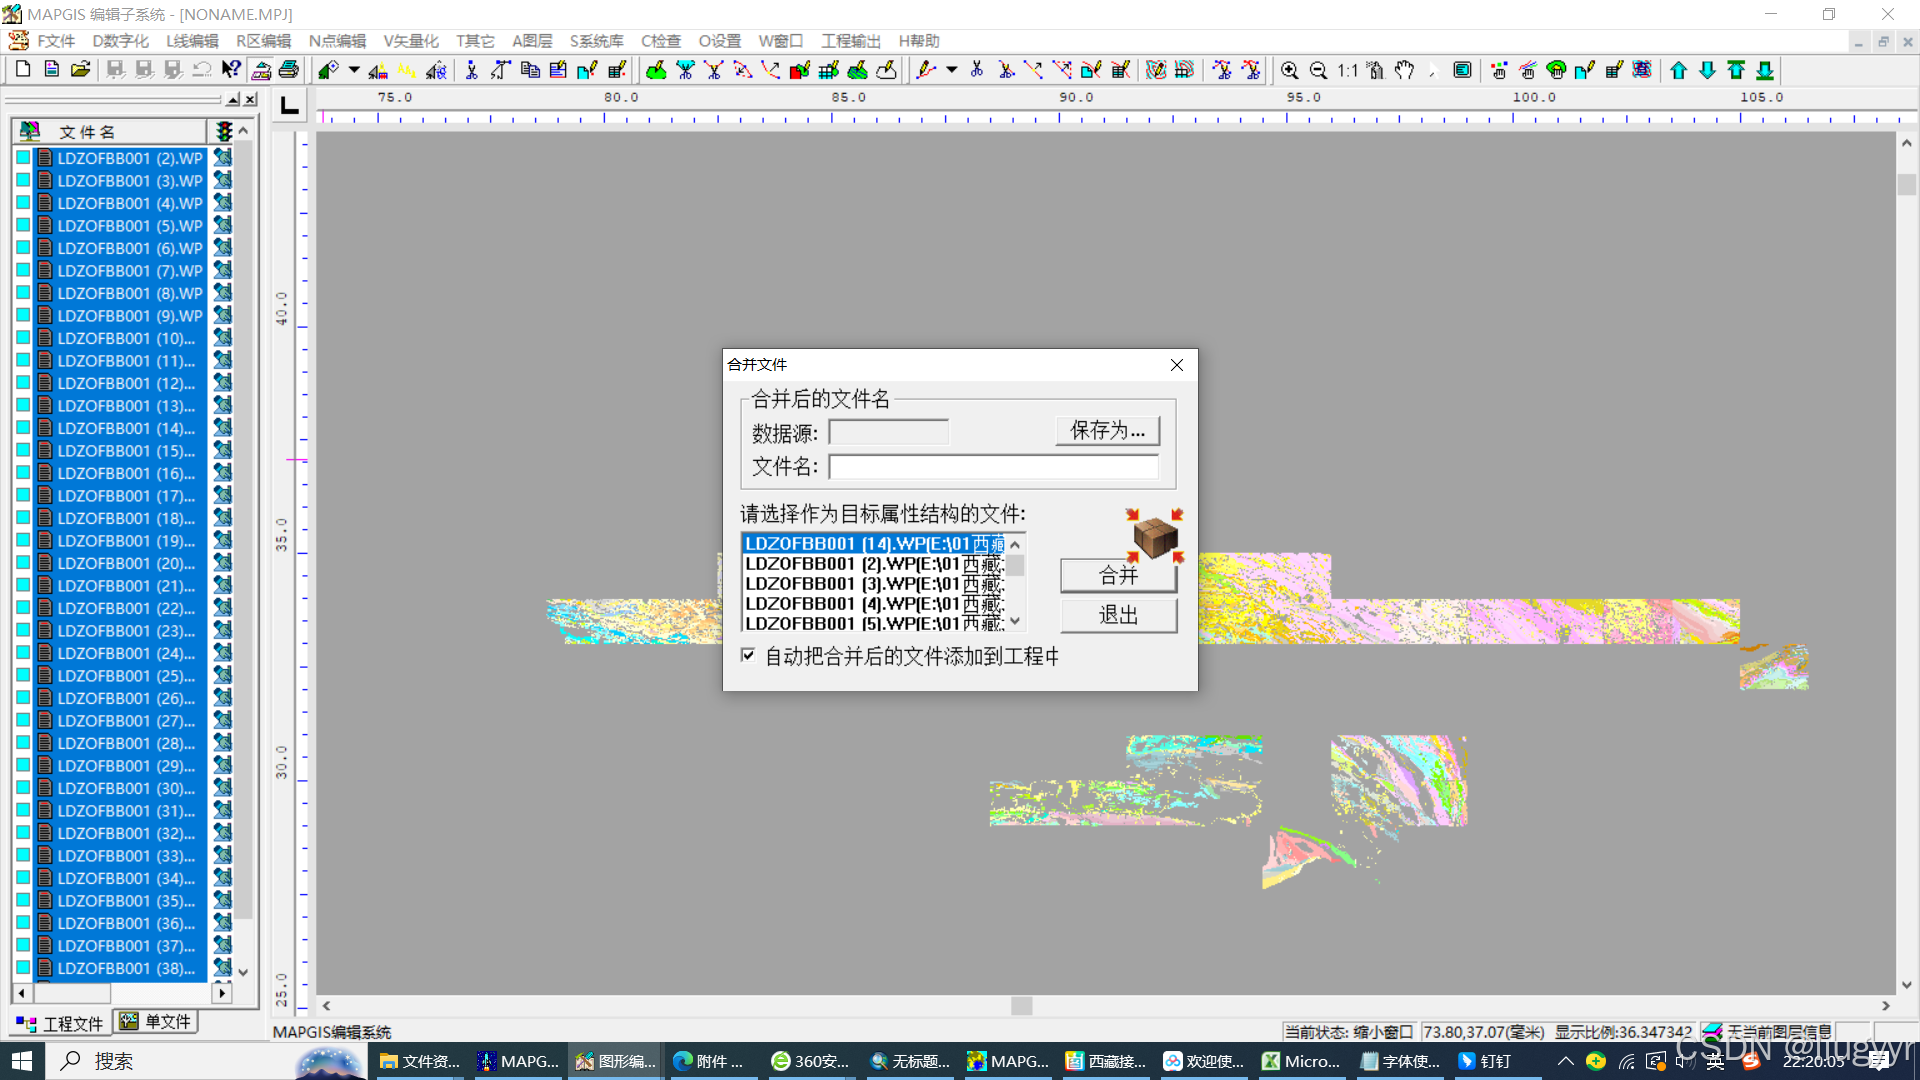Viewport: 1920px width, 1080px height.
Task: Open dropdown arrow beside point input tool
Action: (354, 69)
